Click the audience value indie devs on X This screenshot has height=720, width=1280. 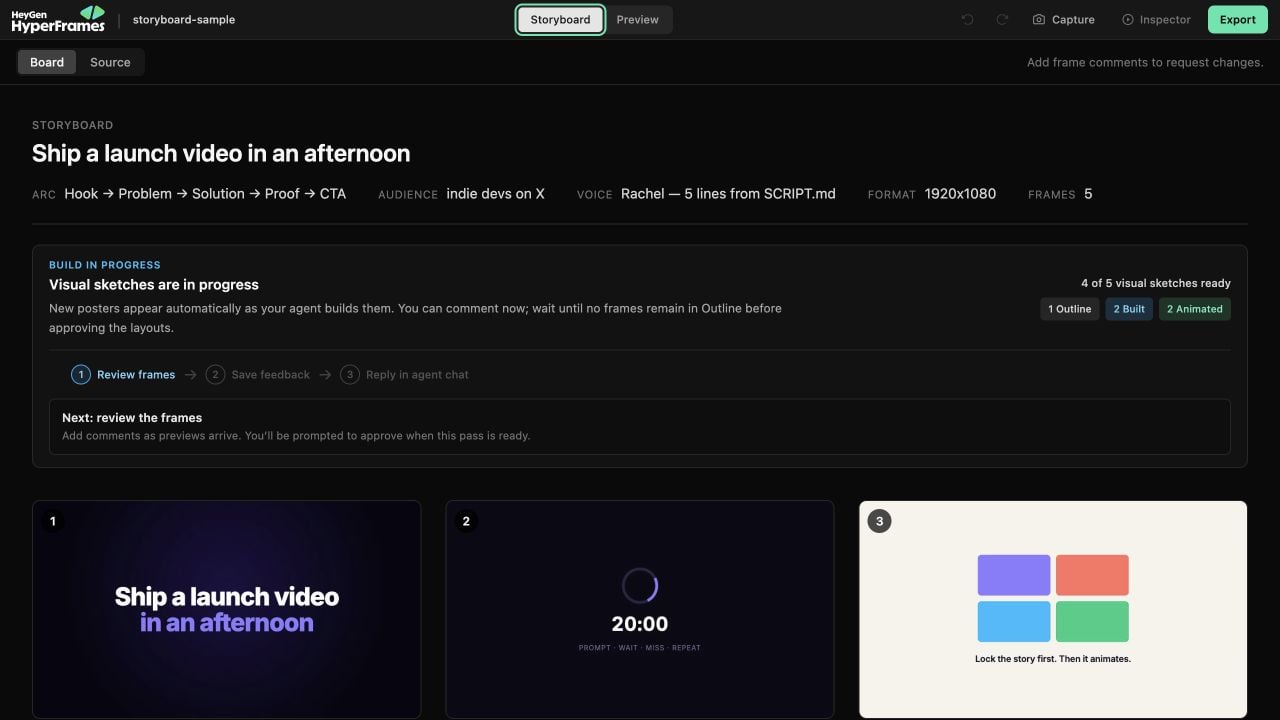(496, 194)
